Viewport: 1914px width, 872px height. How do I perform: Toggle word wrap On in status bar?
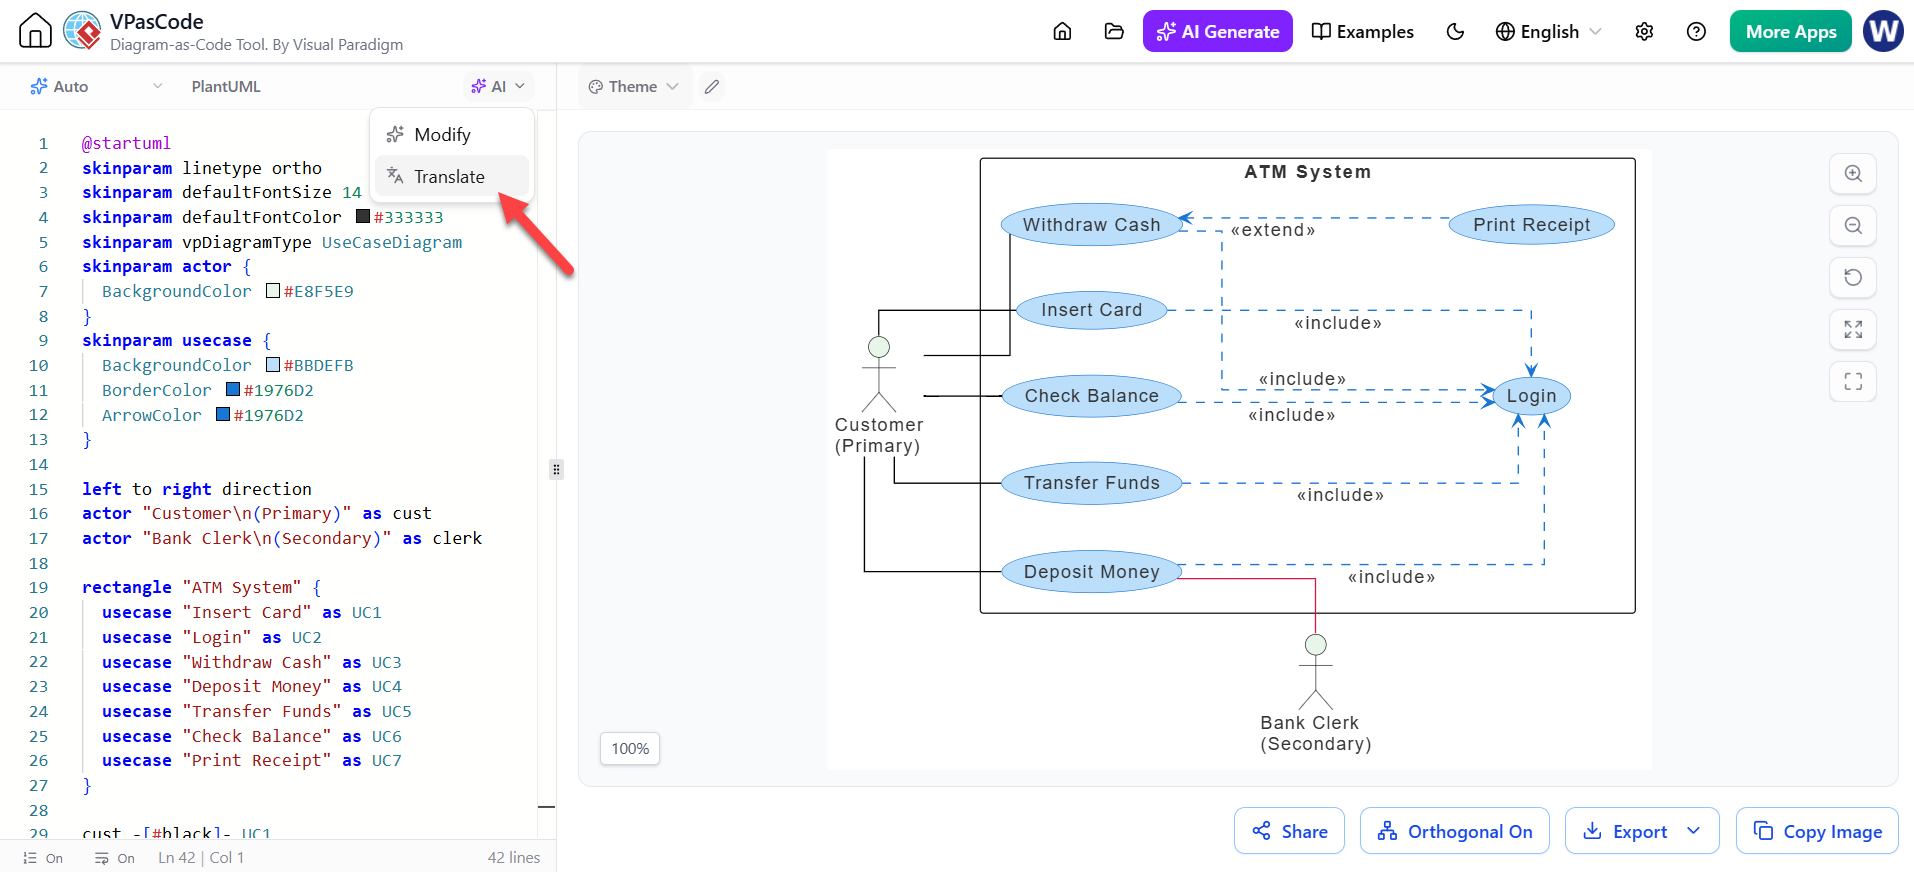(x=115, y=858)
